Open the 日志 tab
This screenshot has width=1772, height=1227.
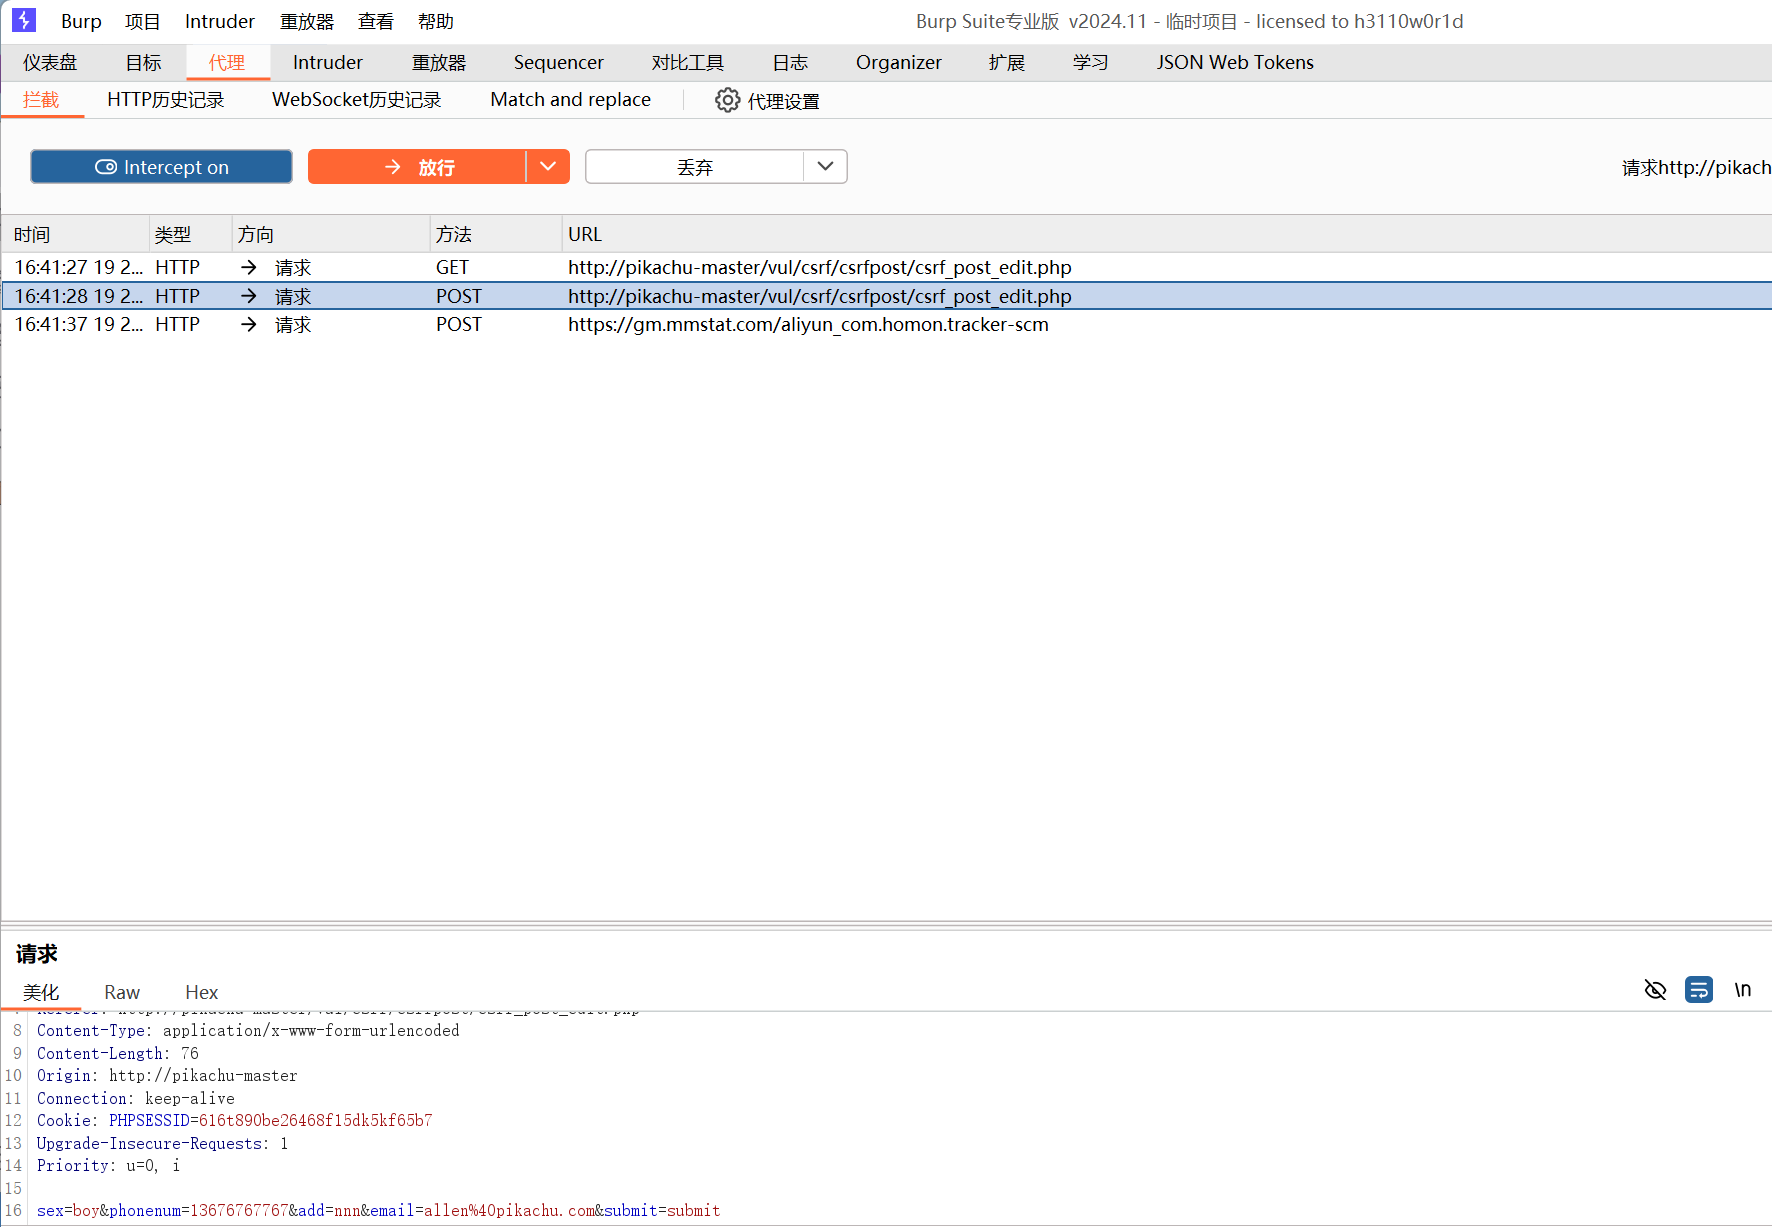coord(790,62)
